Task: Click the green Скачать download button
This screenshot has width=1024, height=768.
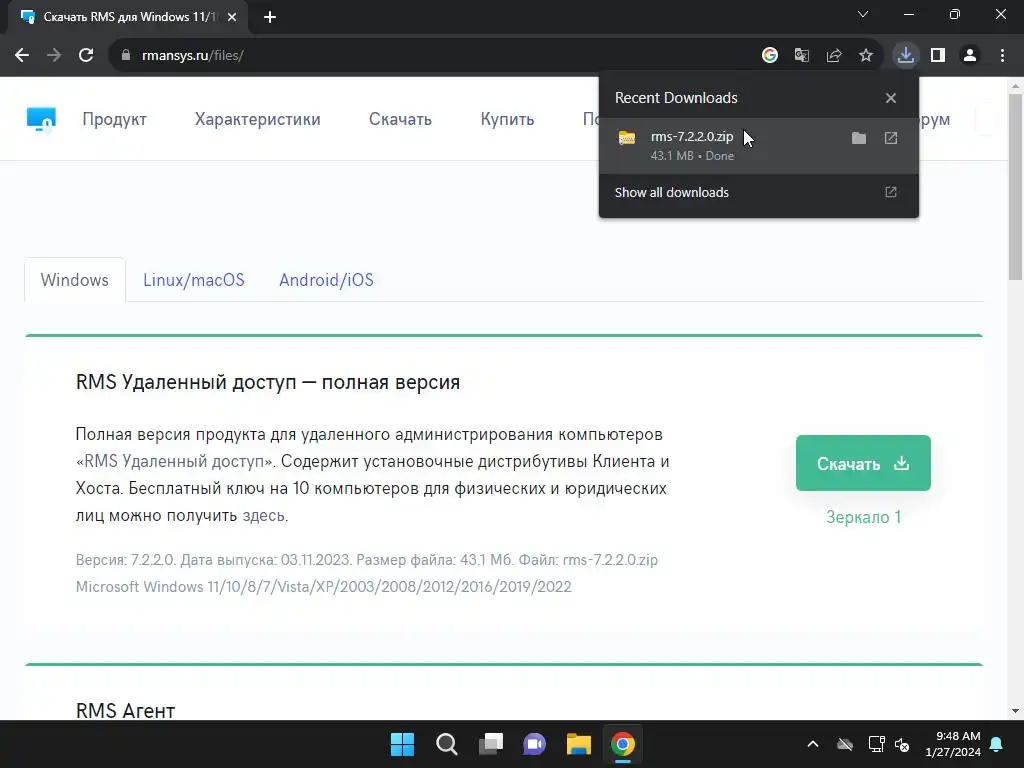Action: coord(863,463)
